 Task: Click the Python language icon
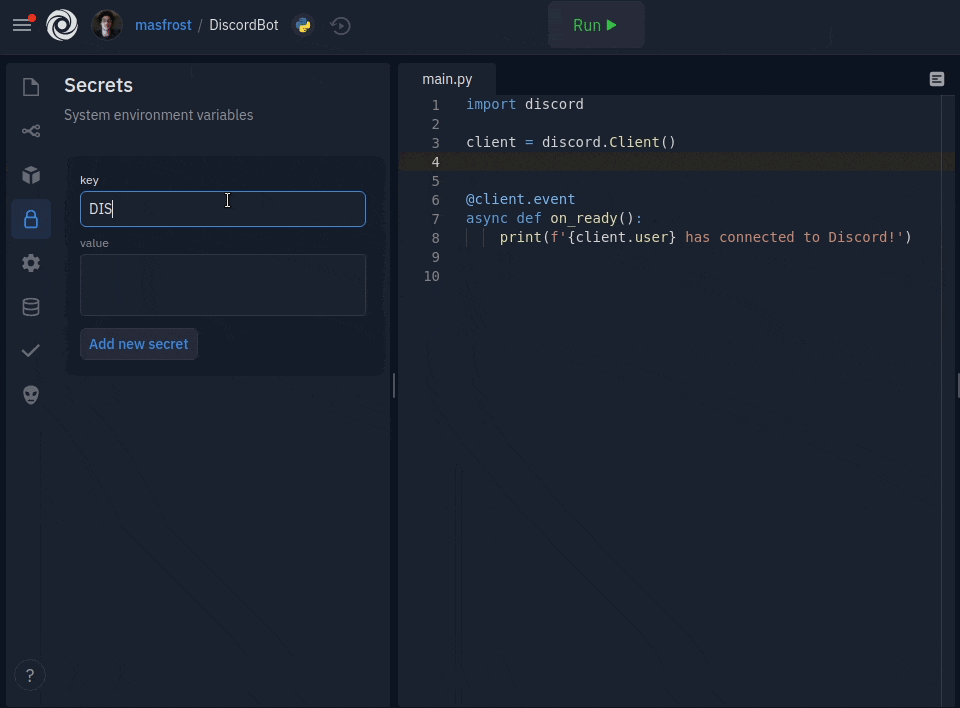pyautogui.click(x=303, y=25)
